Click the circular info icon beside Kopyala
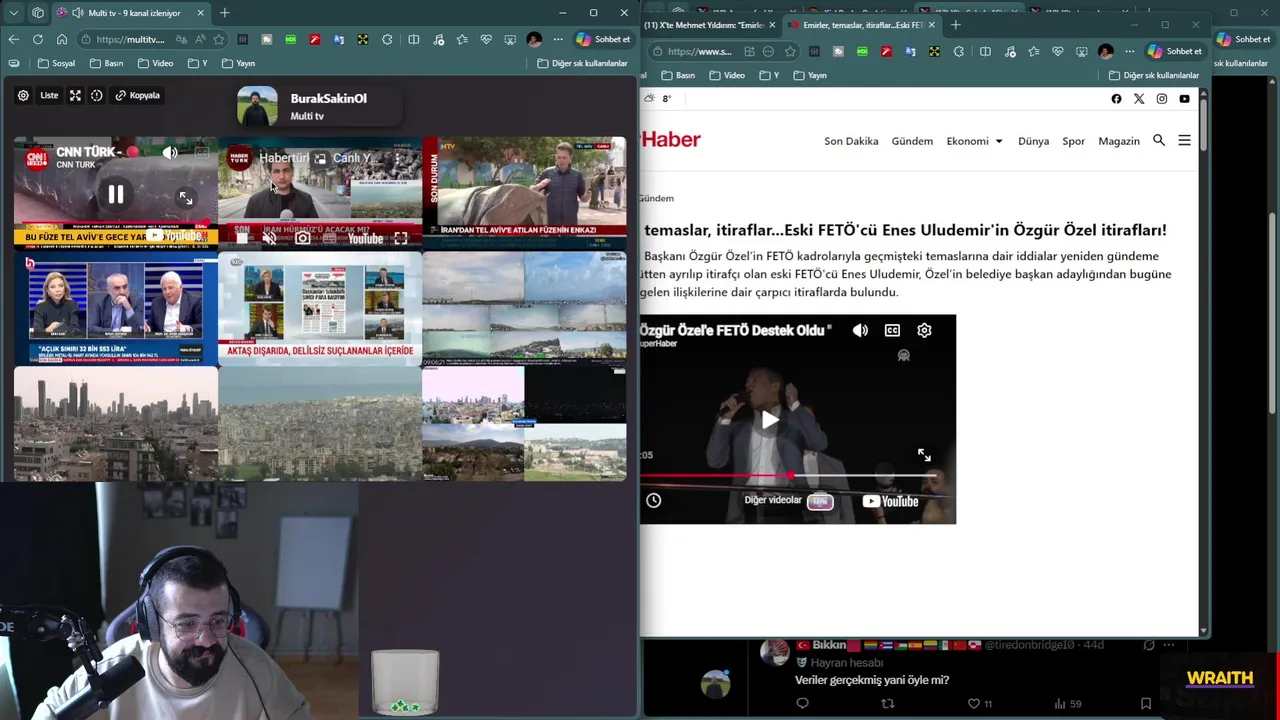Screen dimensions: 1280x720 pyautogui.click(x=97, y=95)
